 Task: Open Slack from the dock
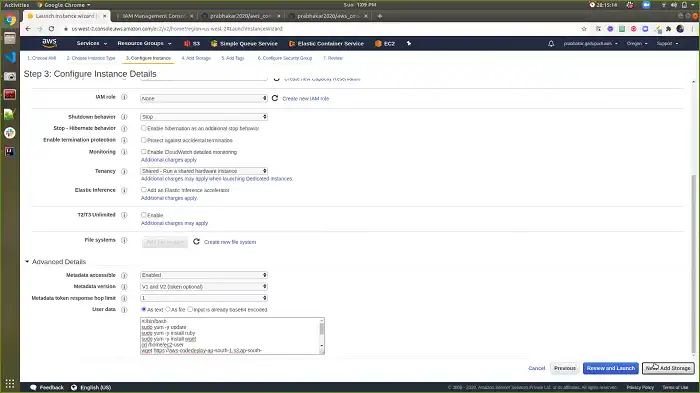pos(10,133)
